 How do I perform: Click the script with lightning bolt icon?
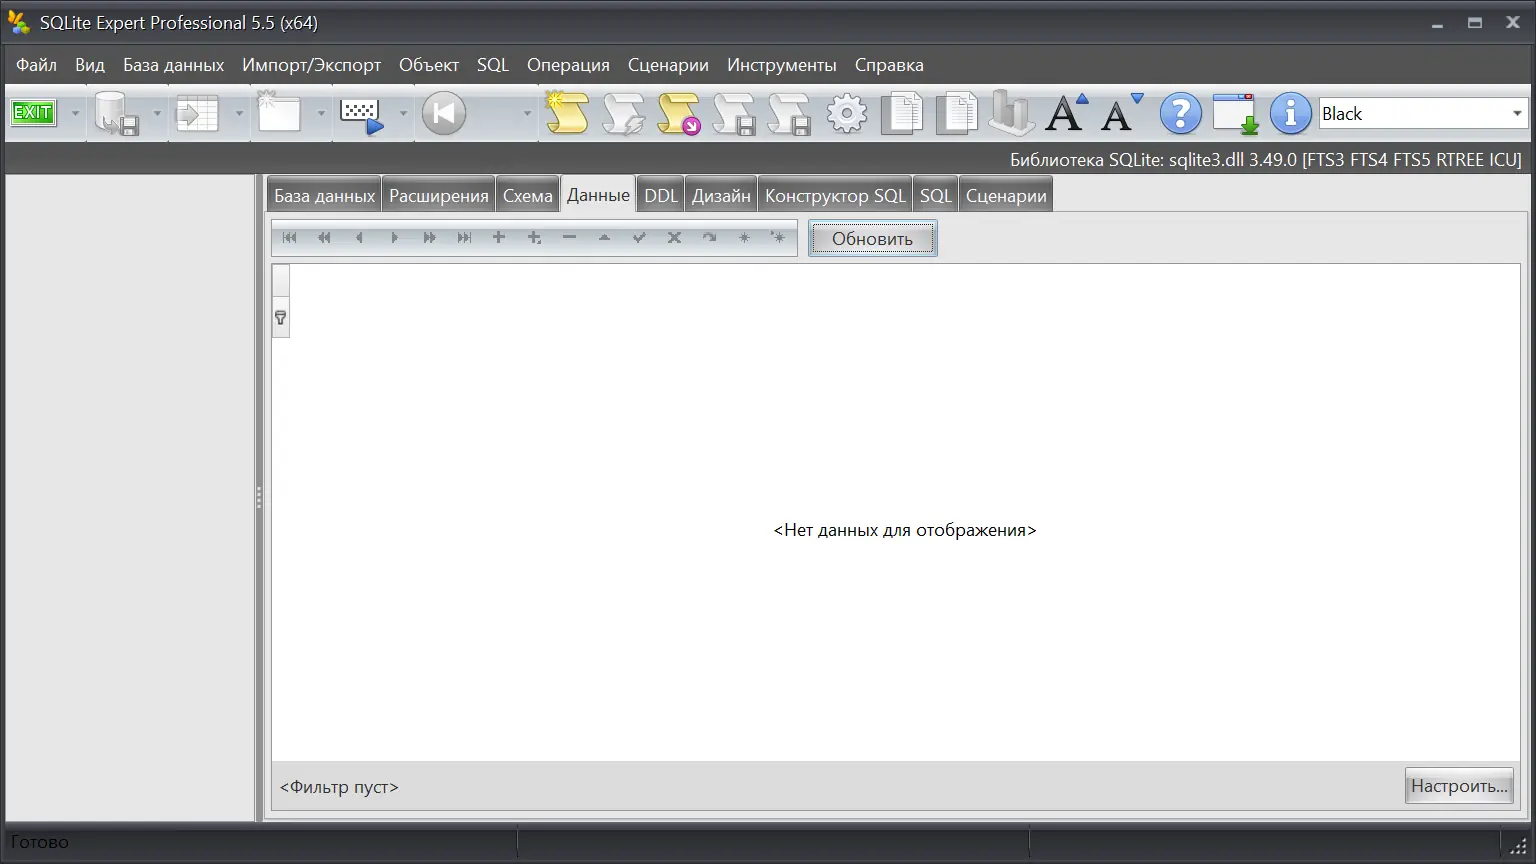[x=623, y=113]
